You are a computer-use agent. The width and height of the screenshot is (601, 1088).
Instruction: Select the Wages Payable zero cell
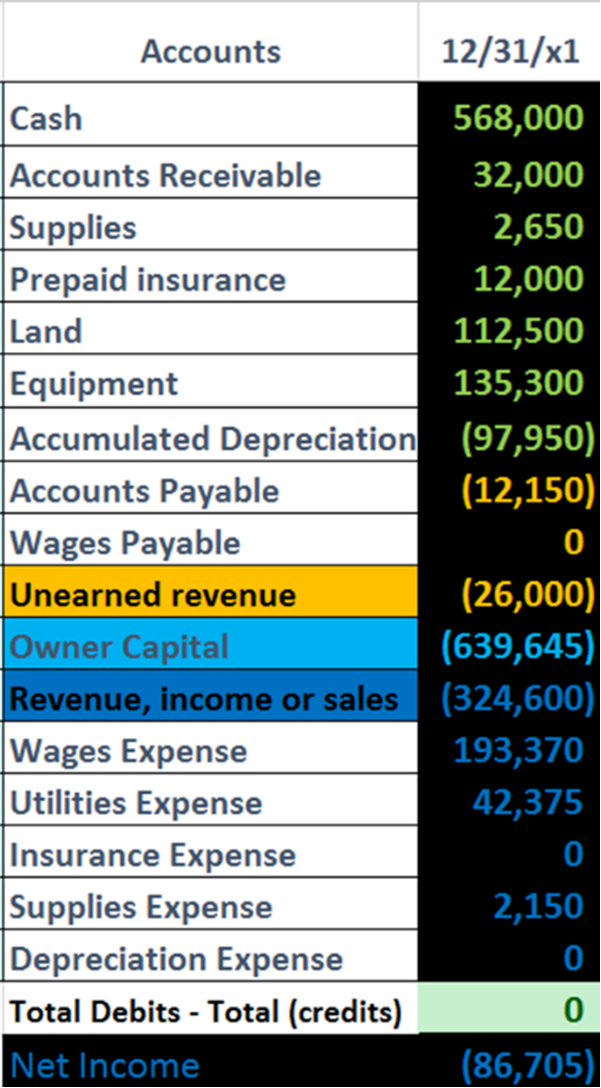coord(510,543)
